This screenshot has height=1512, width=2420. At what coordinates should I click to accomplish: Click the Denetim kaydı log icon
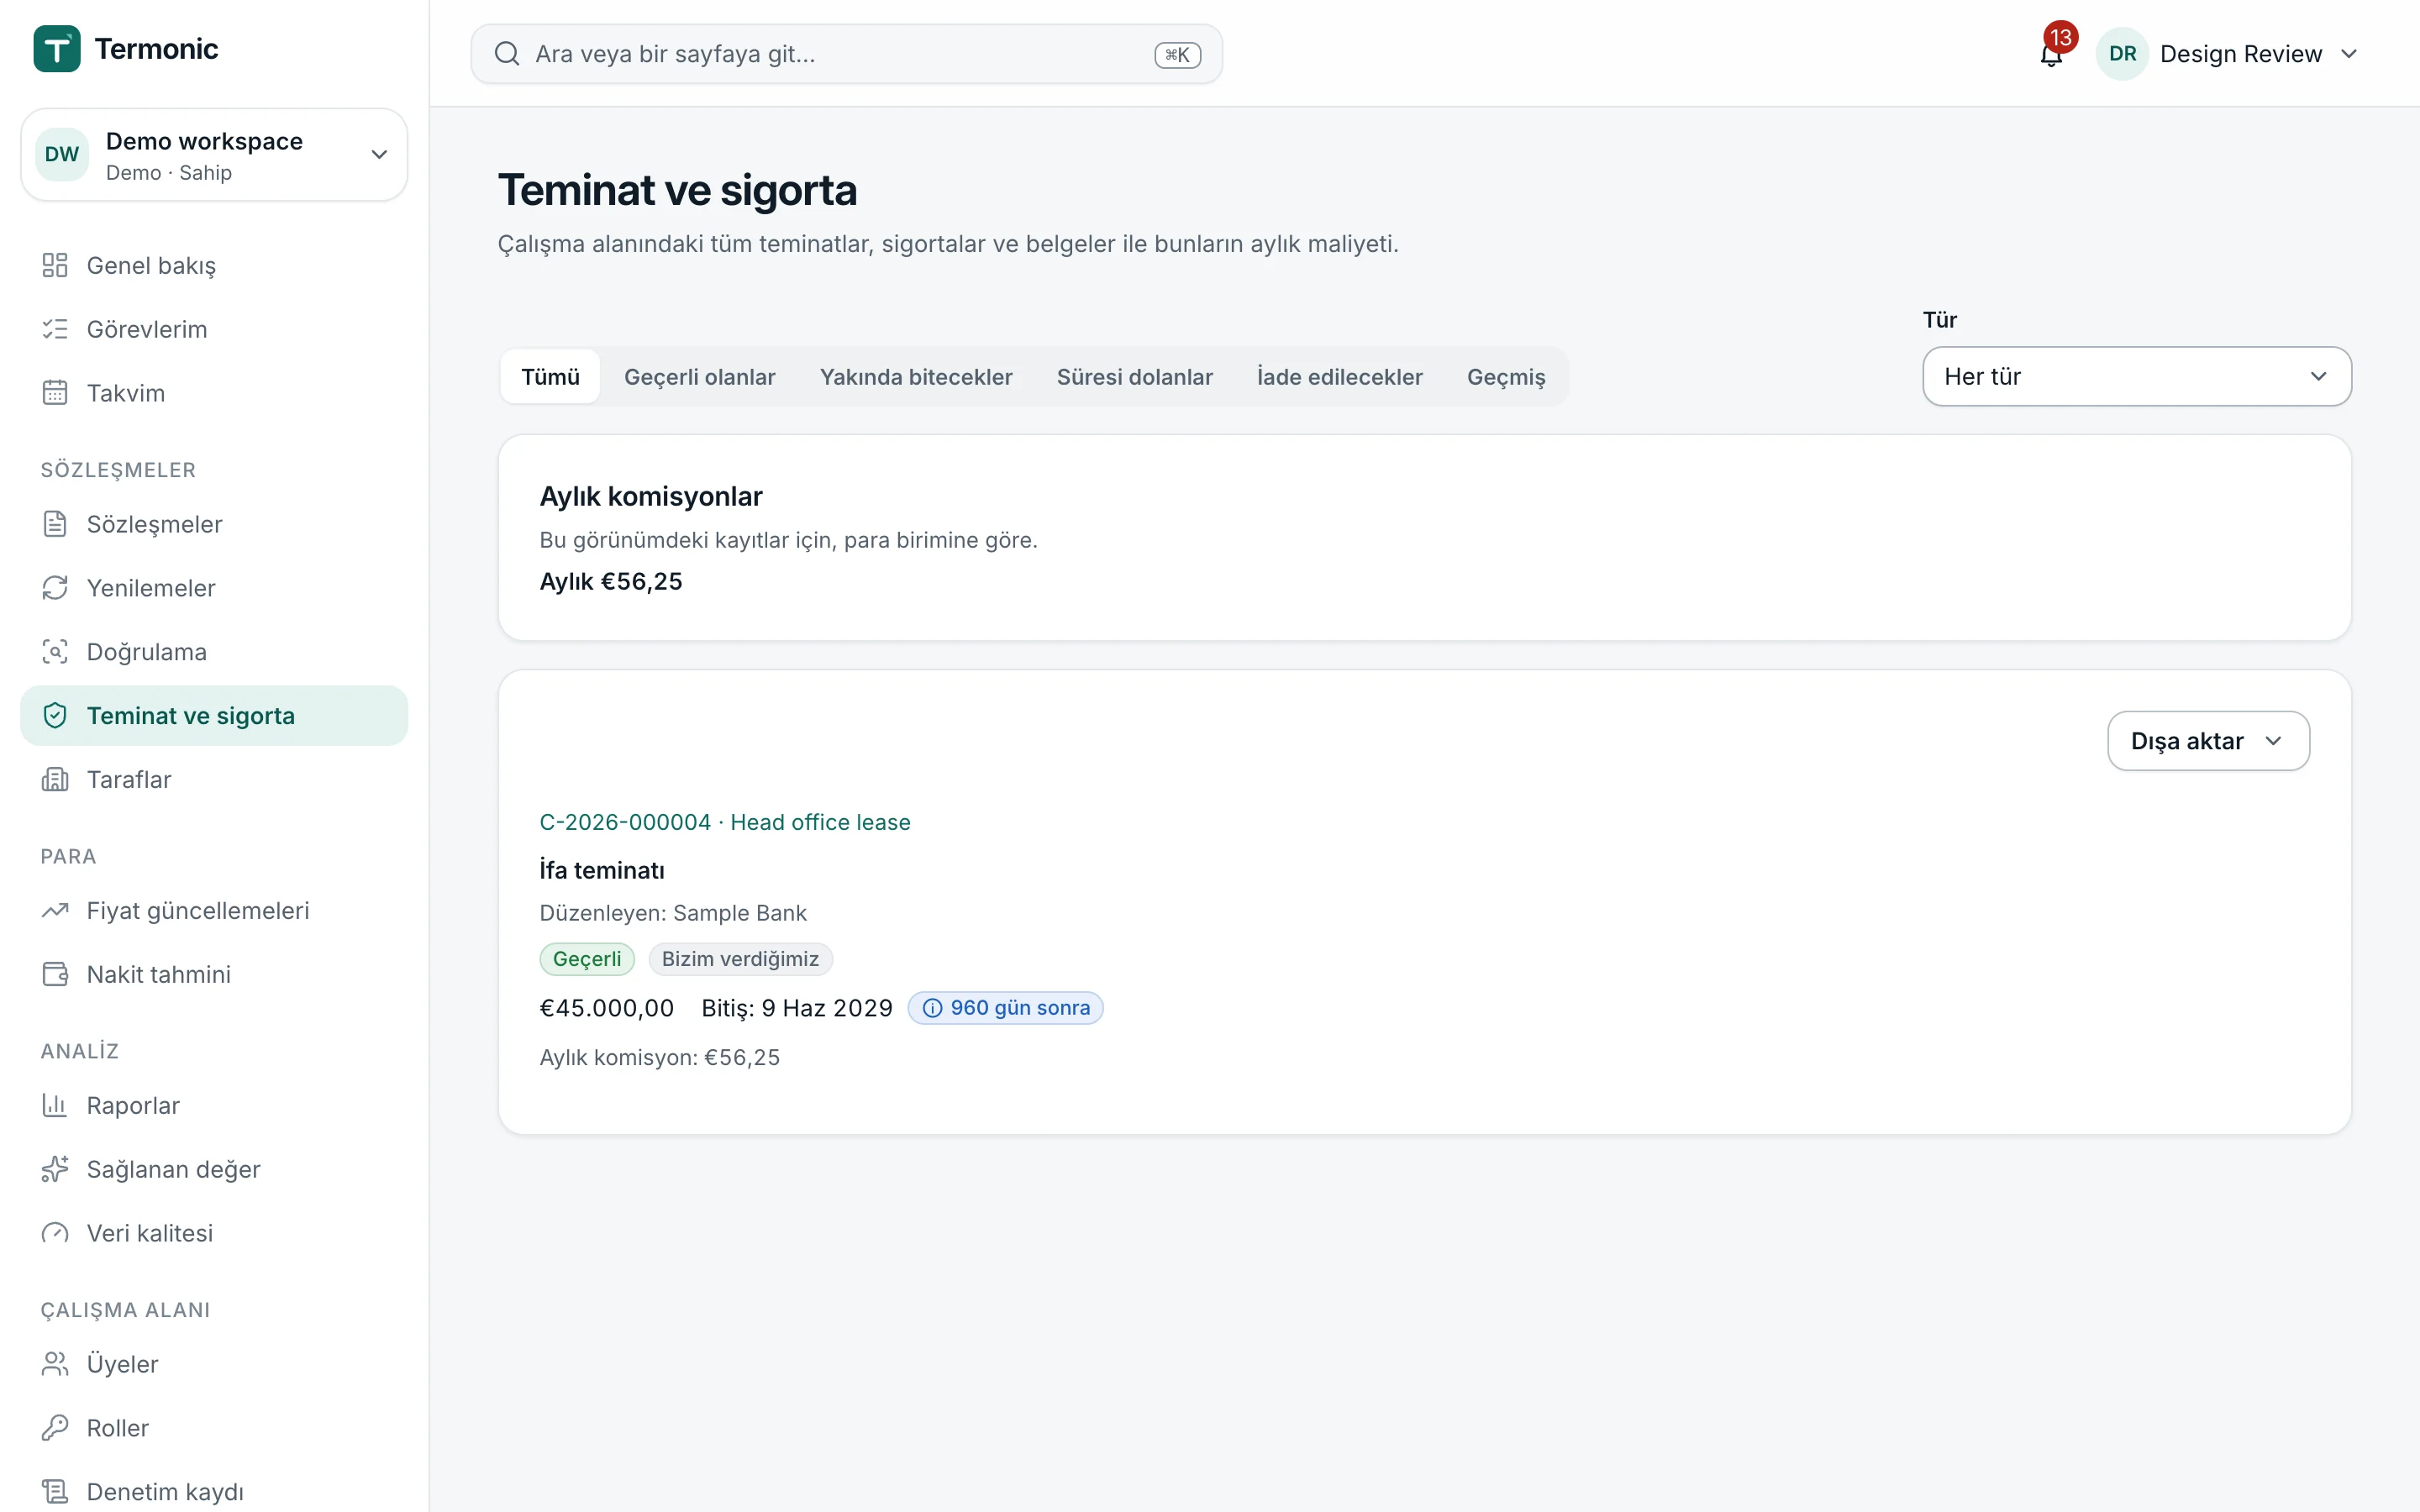pyautogui.click(x=55, y=1493)
